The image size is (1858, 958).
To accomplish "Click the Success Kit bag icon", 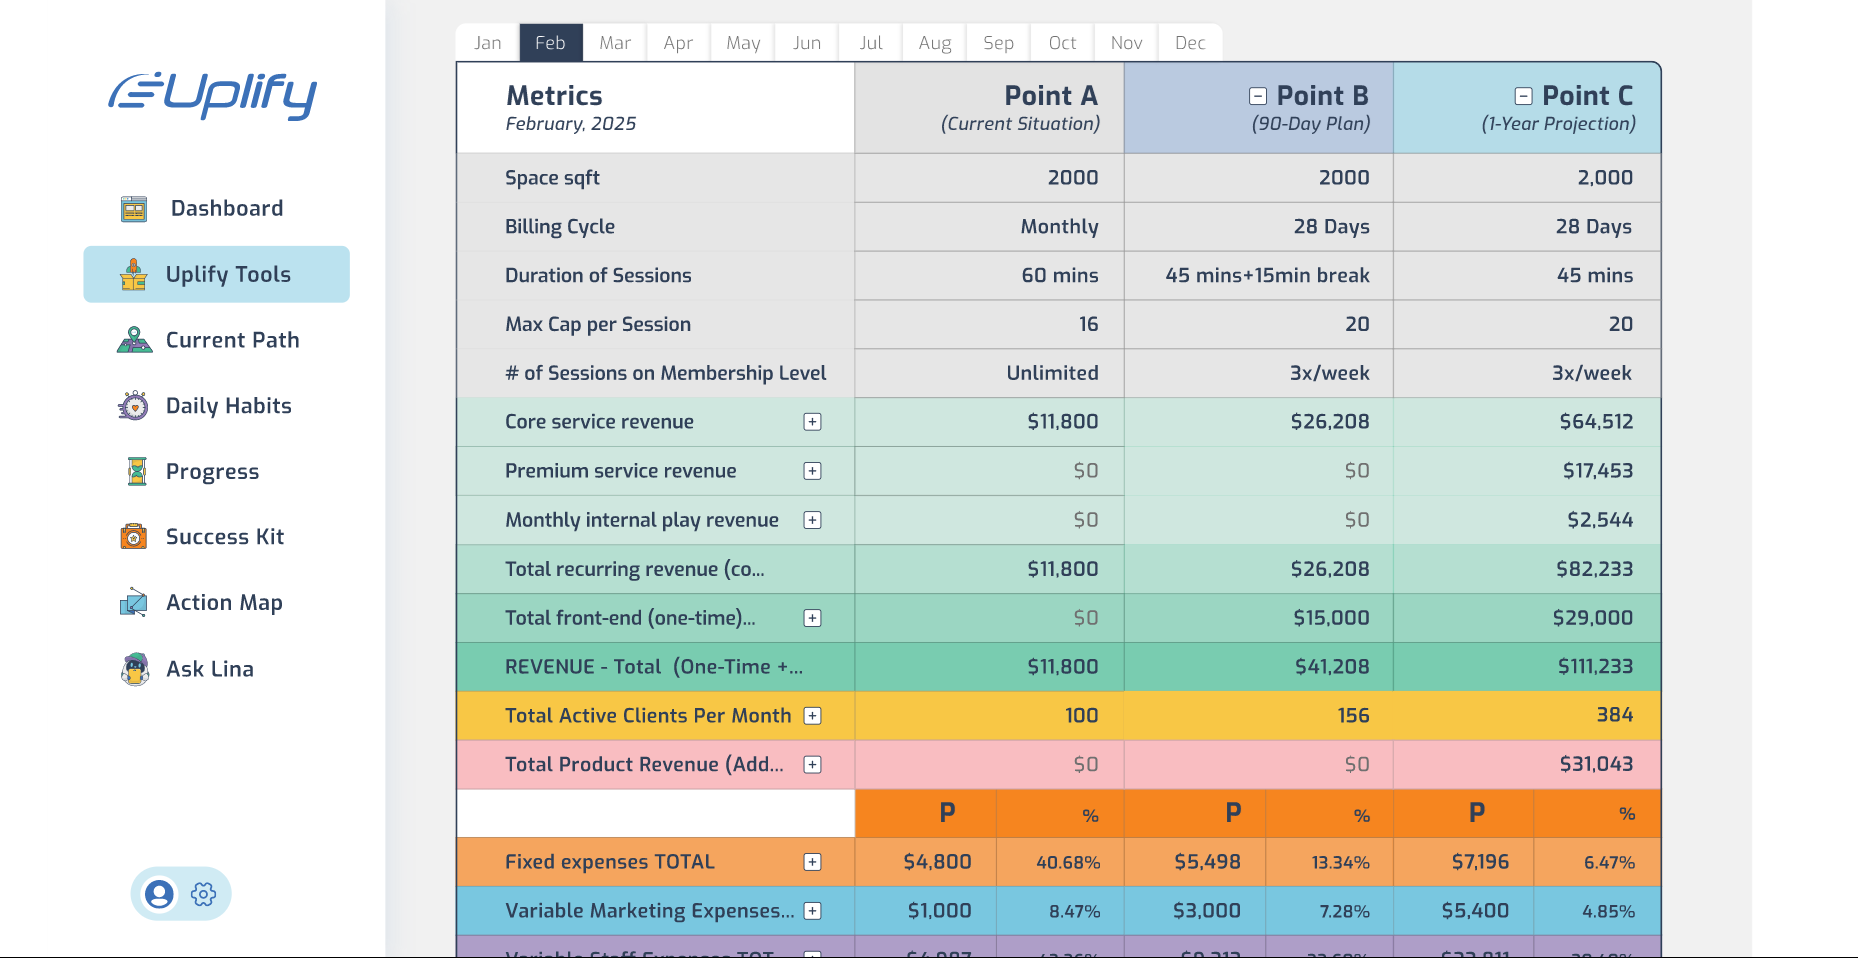I will pos(134,537).
